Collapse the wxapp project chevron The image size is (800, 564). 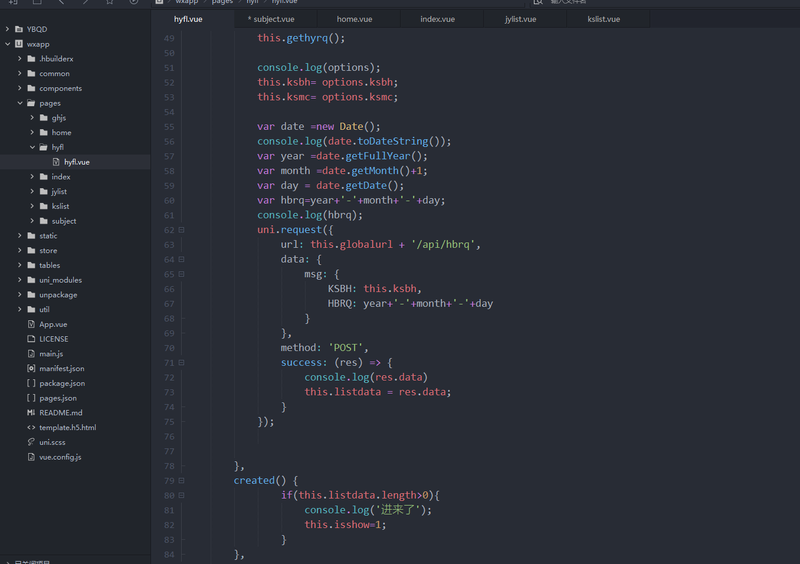[x=7, y=44]
